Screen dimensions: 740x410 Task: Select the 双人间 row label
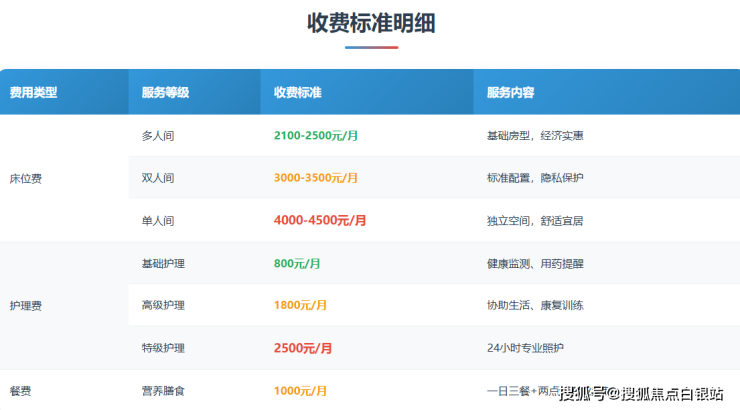click(x=158, y=178)
